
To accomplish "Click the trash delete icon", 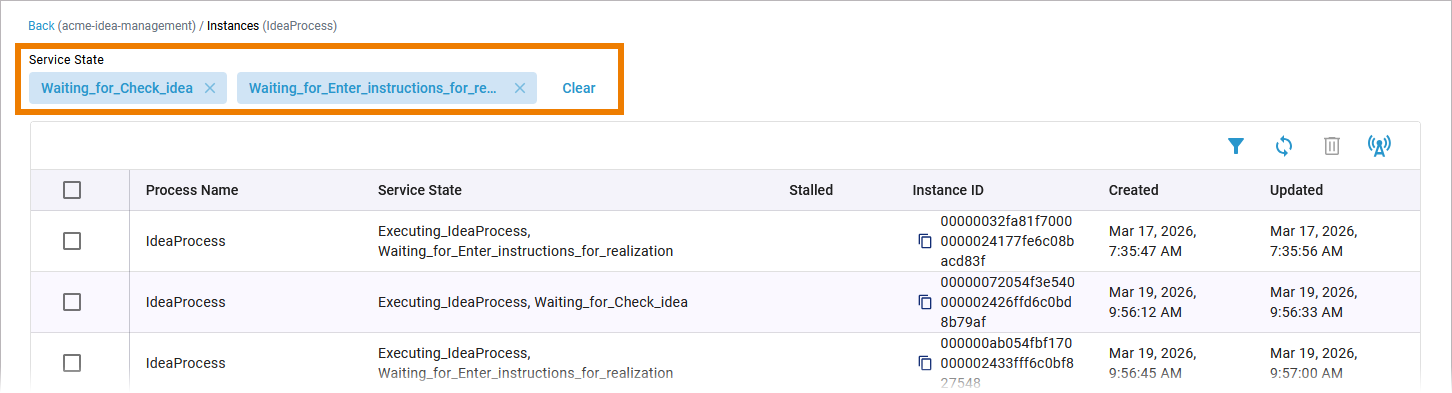I will (1332, 146).
